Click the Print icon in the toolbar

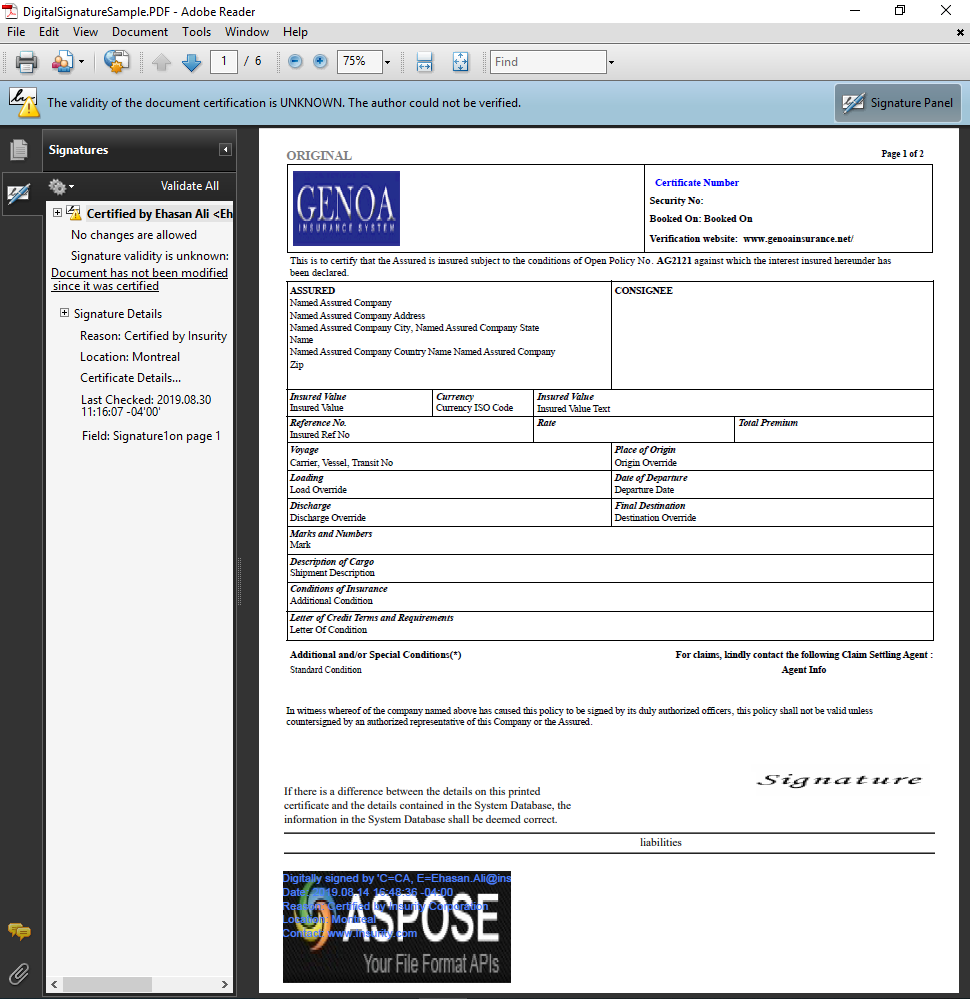(x=27, y=61)
